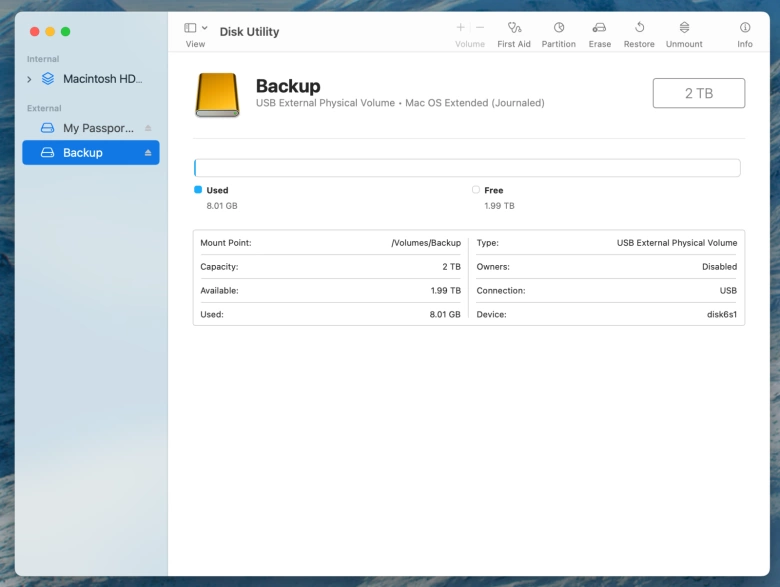
Task: Select Macintosh HD in the sidebar
Action: coord(102,79)
